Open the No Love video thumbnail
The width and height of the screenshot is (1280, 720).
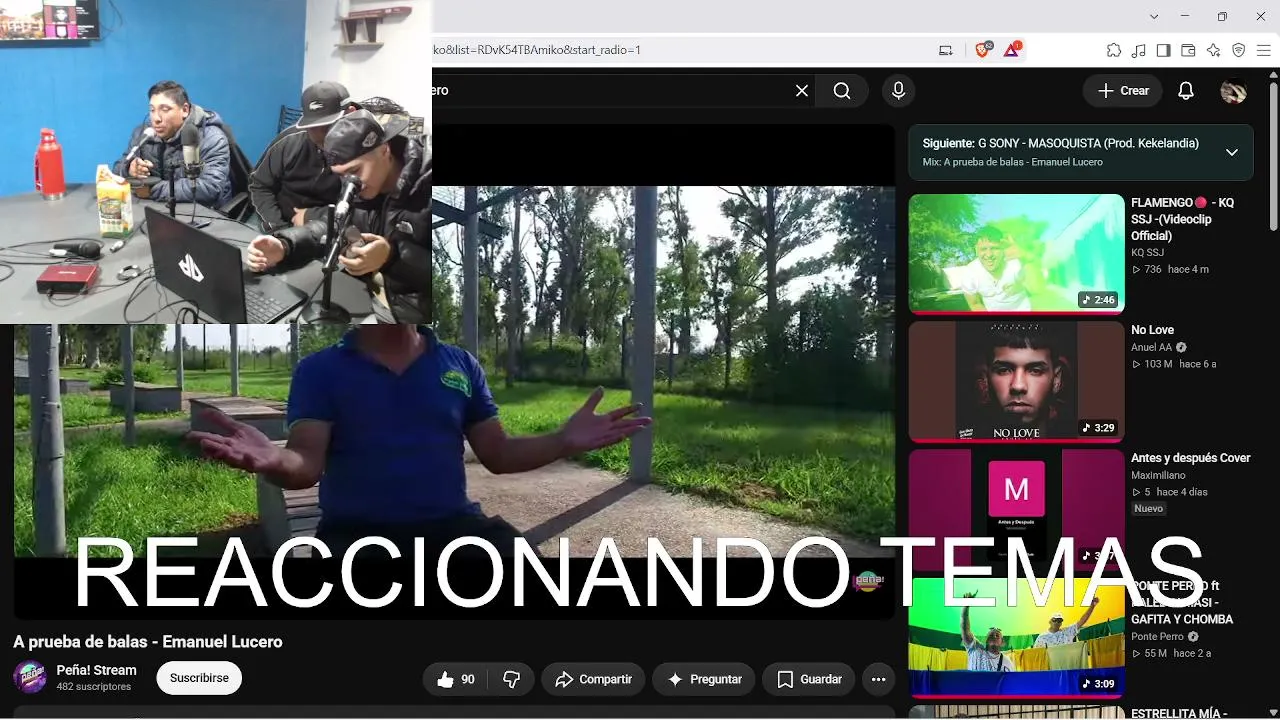[1016, 381]
